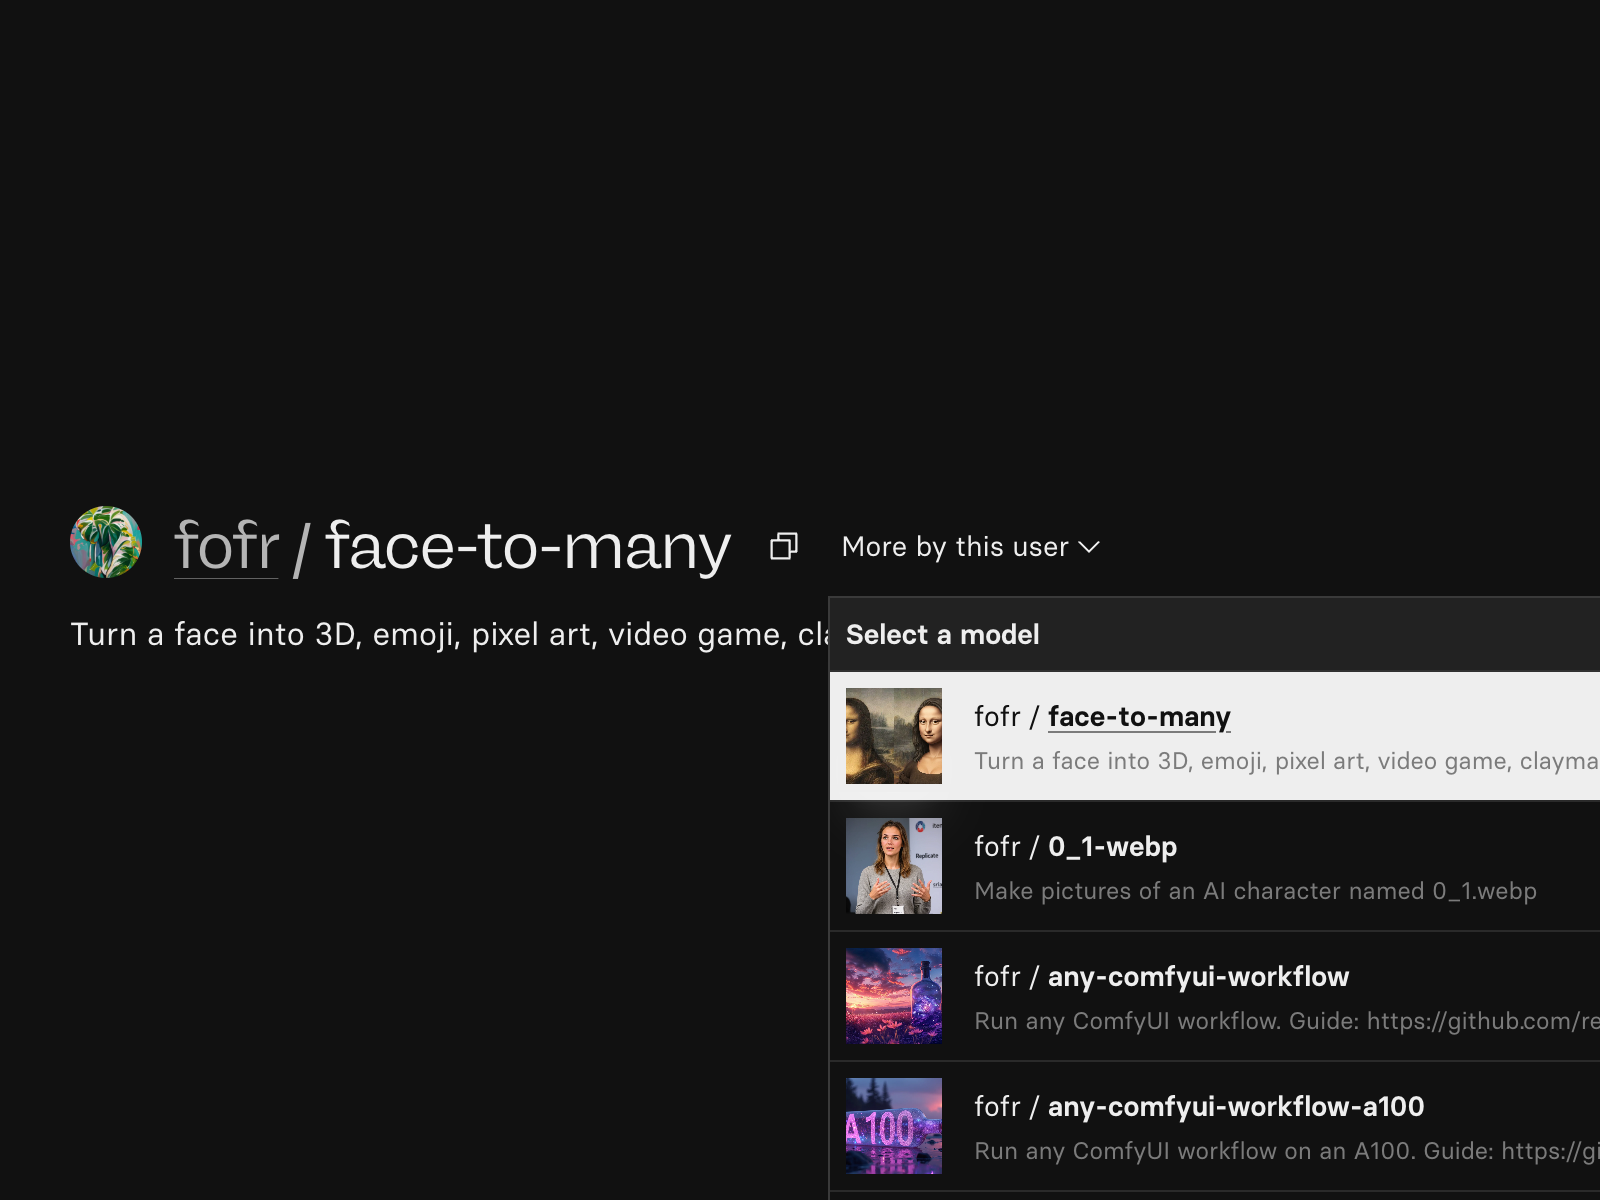Image resolution: width=1600 pixels, height=1200 pixels.
Task: Copy model name with the copy icon
Action: click(784, 546)
